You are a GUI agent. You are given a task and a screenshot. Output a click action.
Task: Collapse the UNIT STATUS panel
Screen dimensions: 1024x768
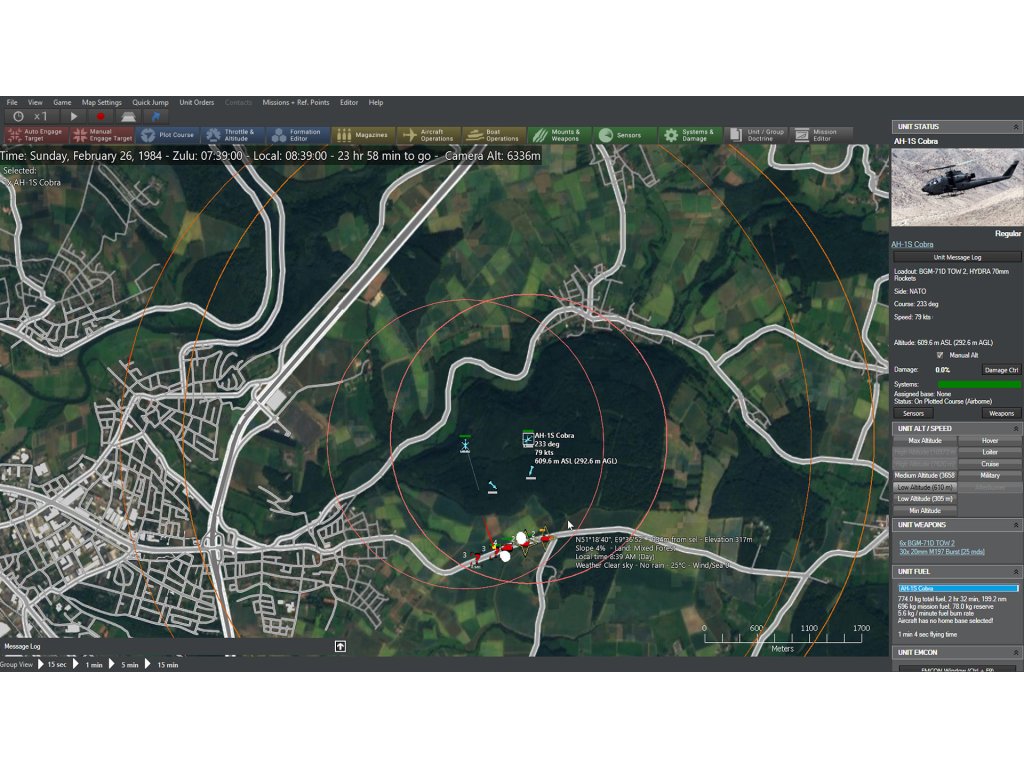pos(1016,127)
